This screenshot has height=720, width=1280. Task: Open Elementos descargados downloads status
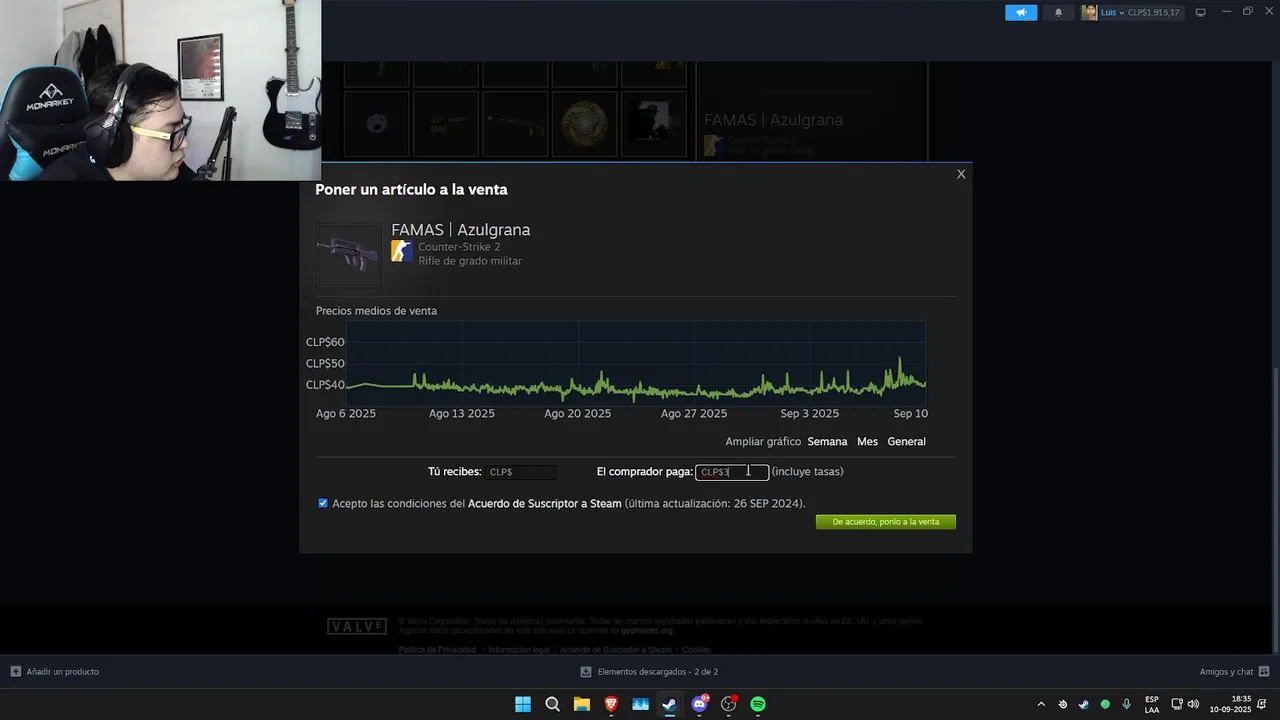coord(650,671)
